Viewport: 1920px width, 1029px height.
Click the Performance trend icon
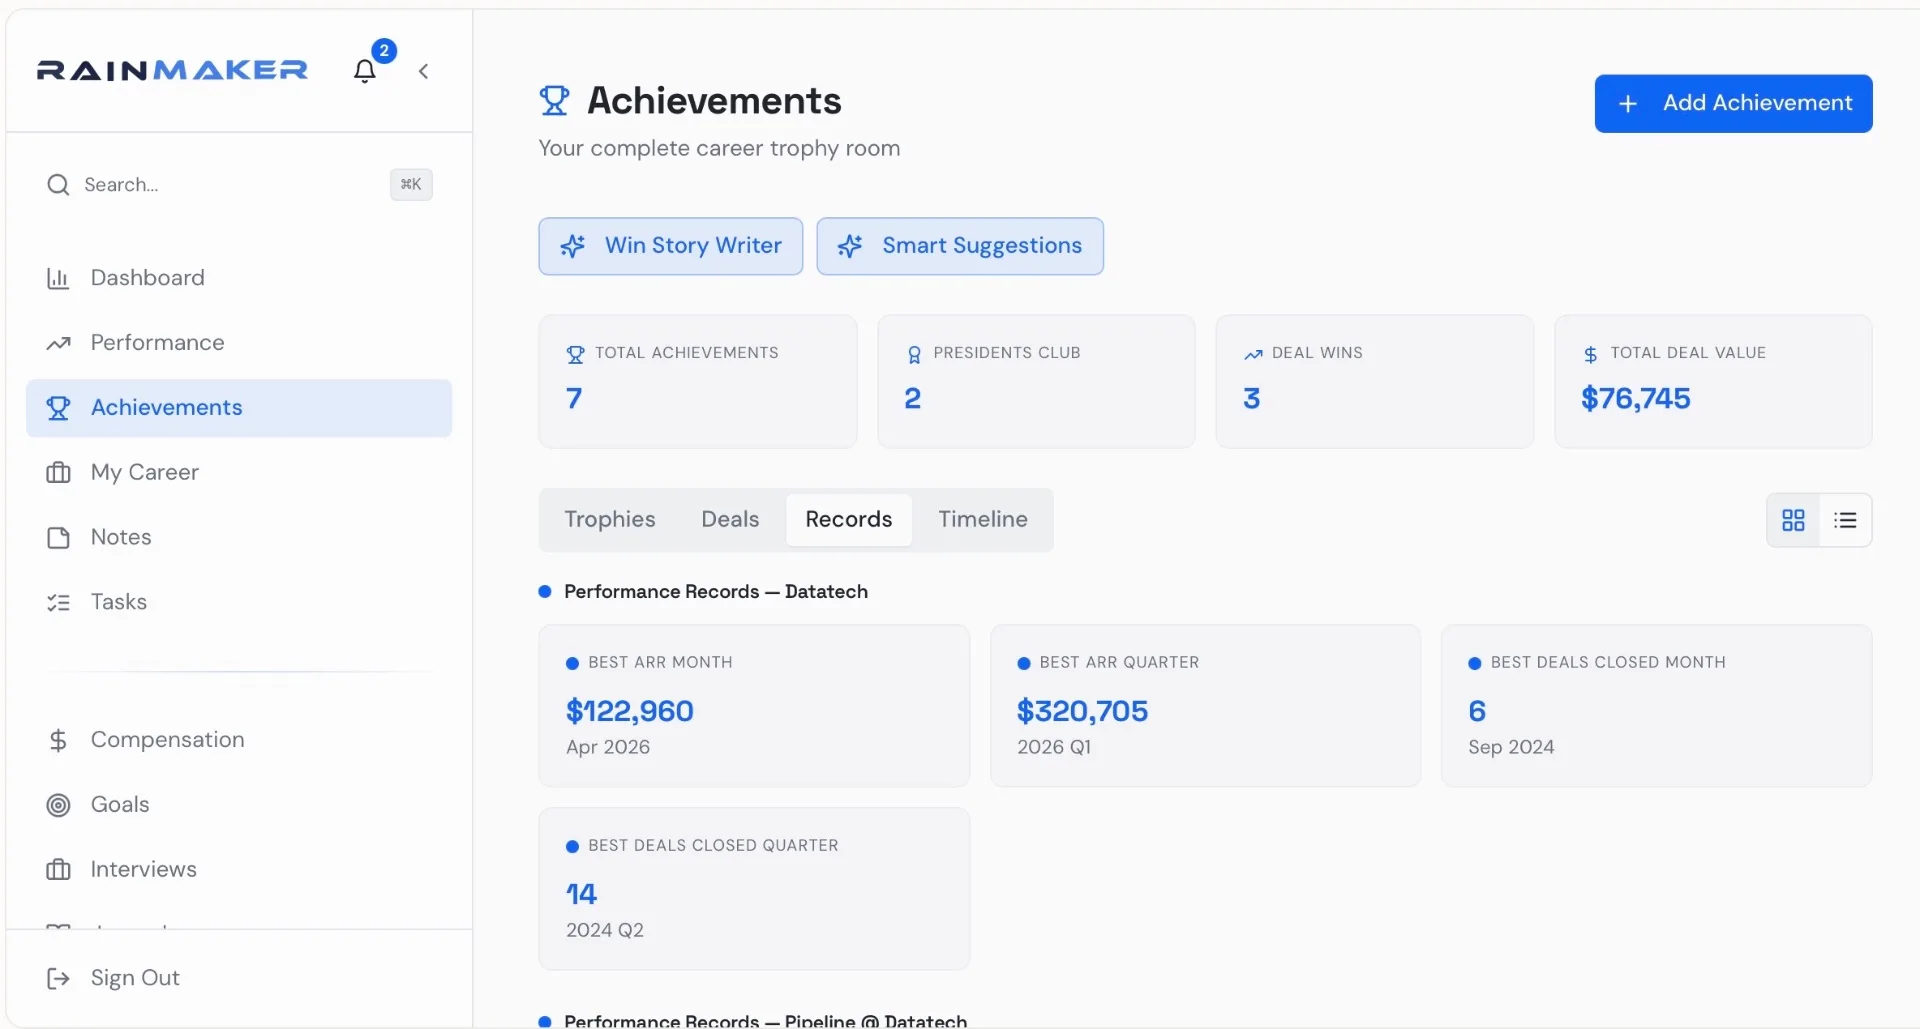click(58, 343)
